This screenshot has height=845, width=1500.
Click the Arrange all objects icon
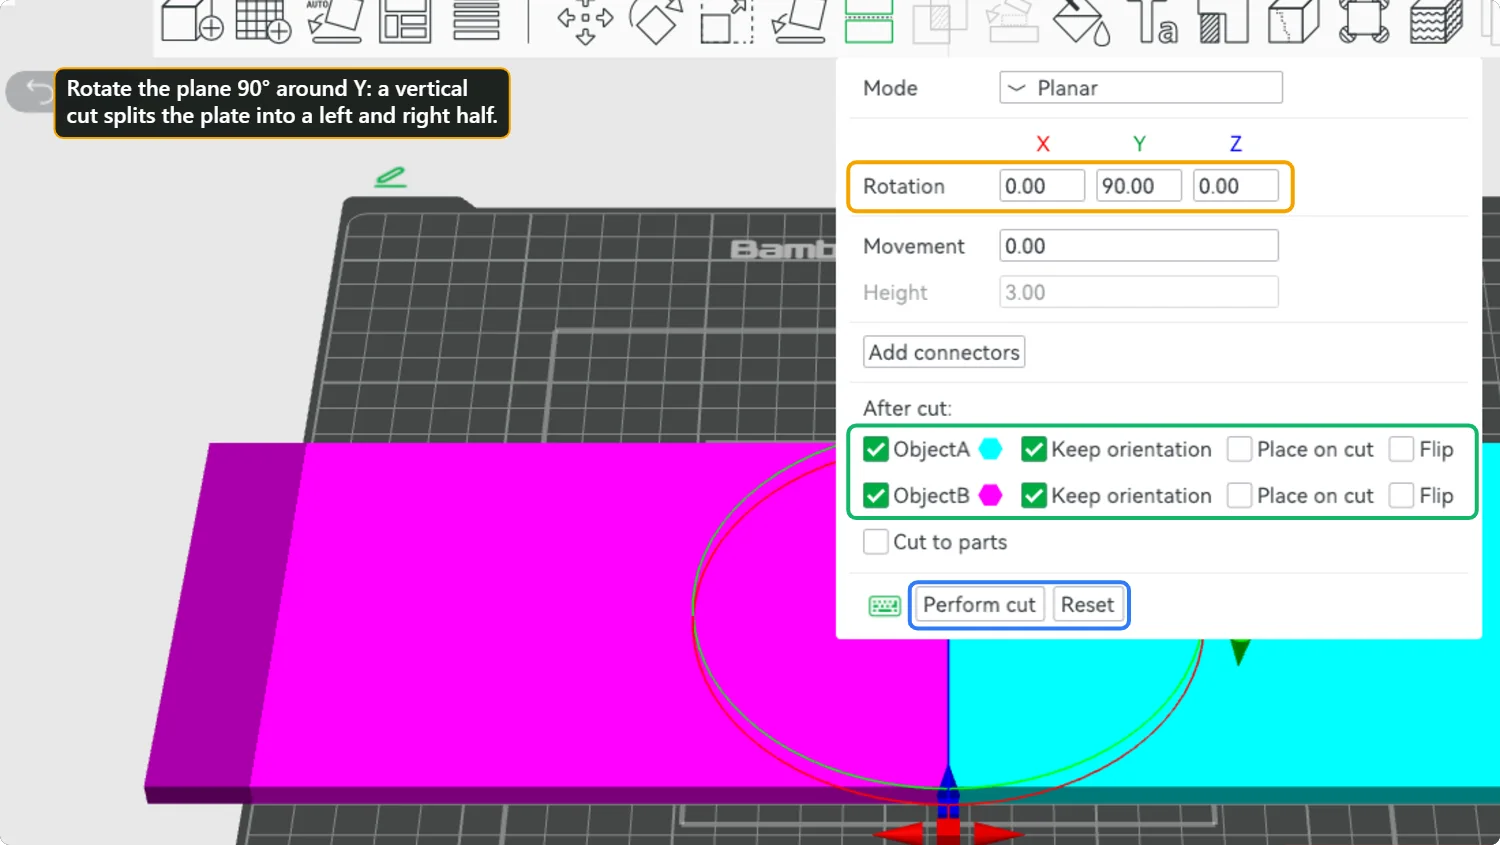[x=405, y=20]
